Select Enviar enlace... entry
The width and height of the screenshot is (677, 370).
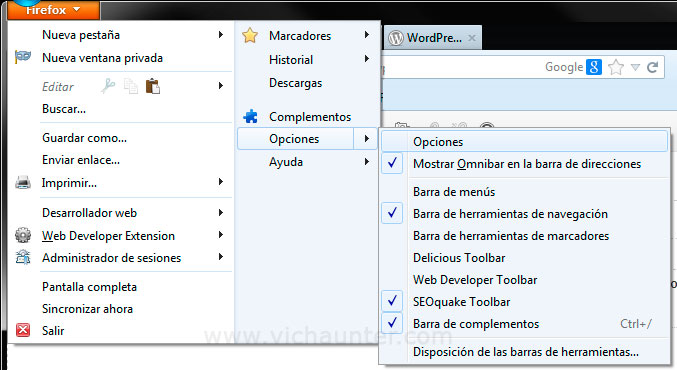tap(81, 160)
